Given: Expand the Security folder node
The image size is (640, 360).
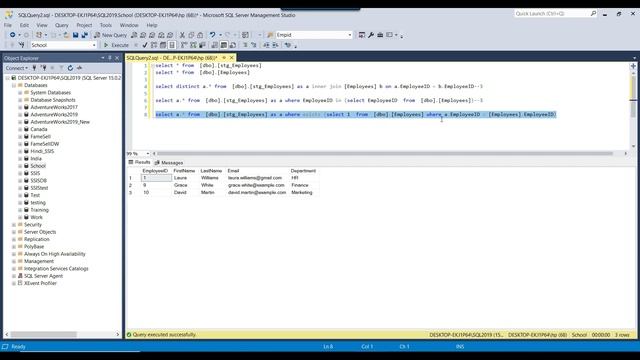Looking at the screenshot, I should [13, 225].
